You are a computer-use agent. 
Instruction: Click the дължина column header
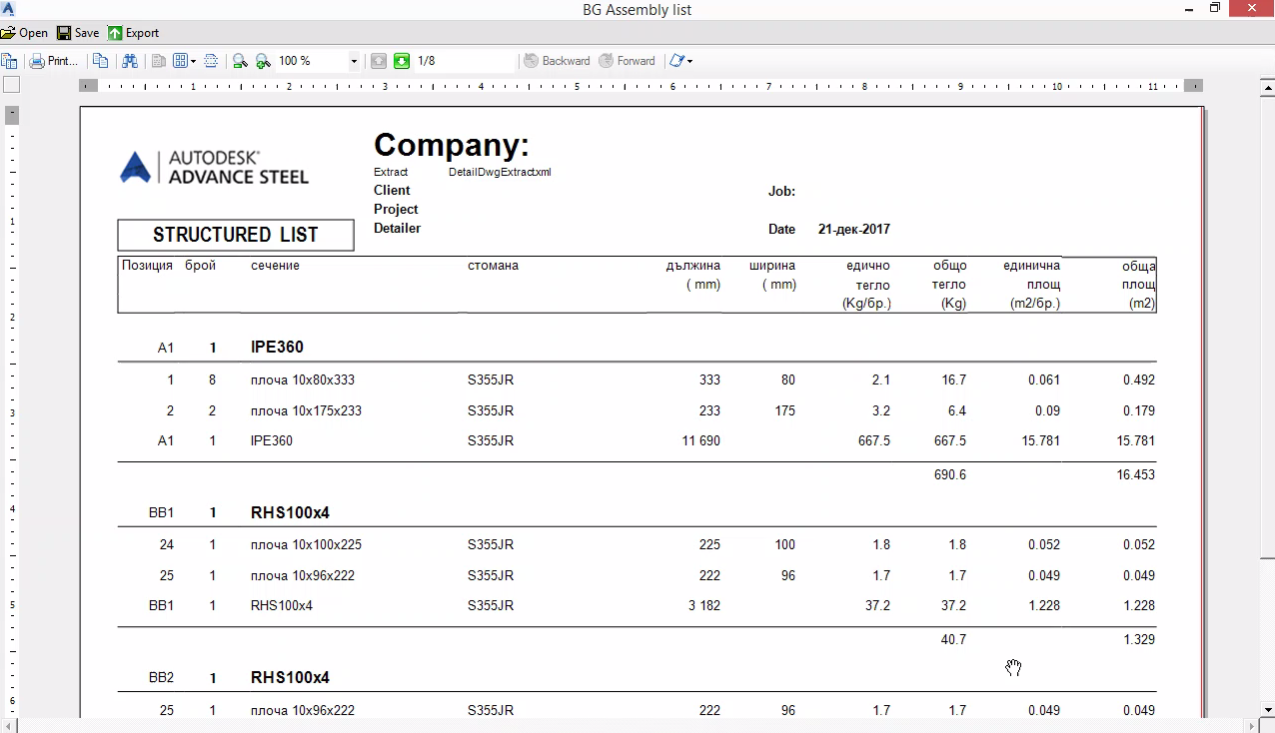click(693, 266)
